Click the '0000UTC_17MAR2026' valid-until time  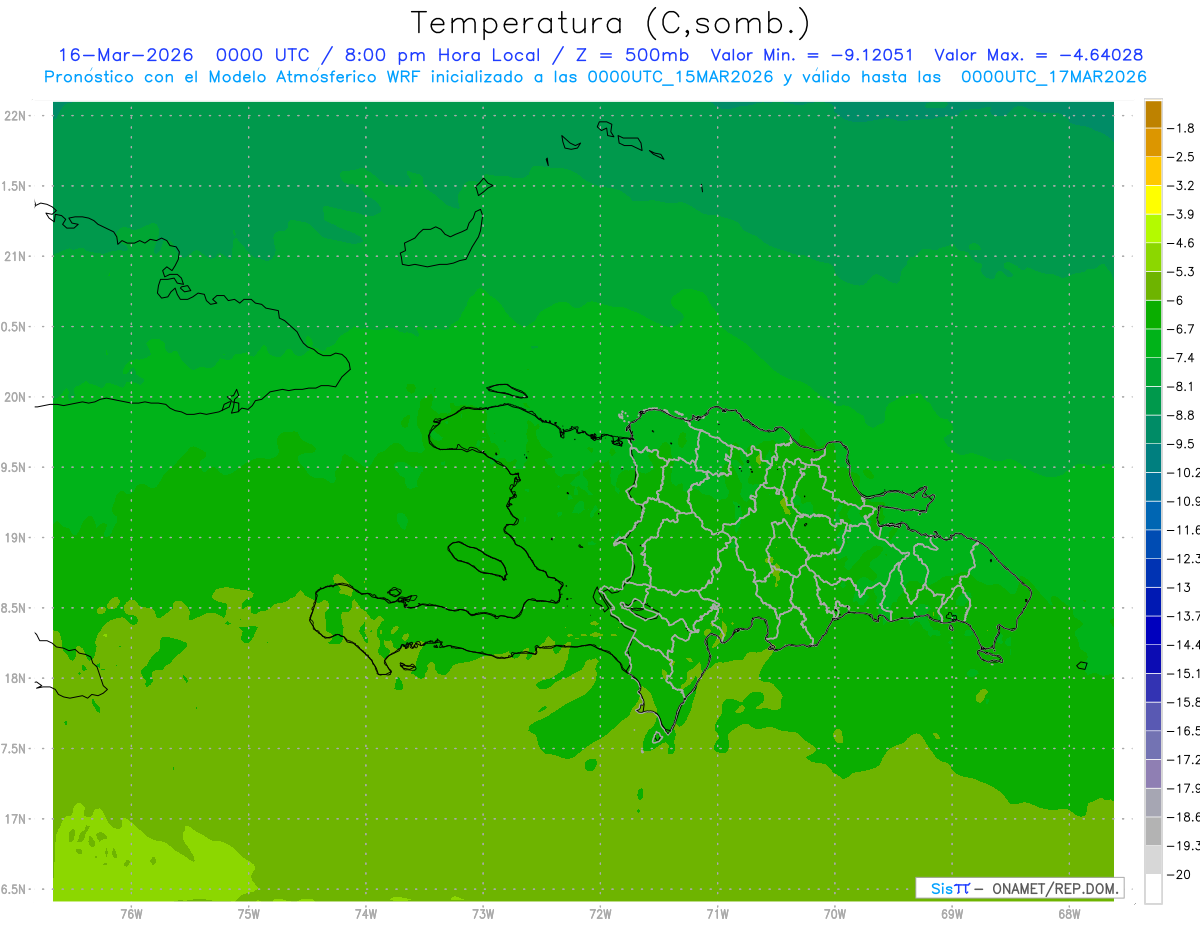point(1054,77)
